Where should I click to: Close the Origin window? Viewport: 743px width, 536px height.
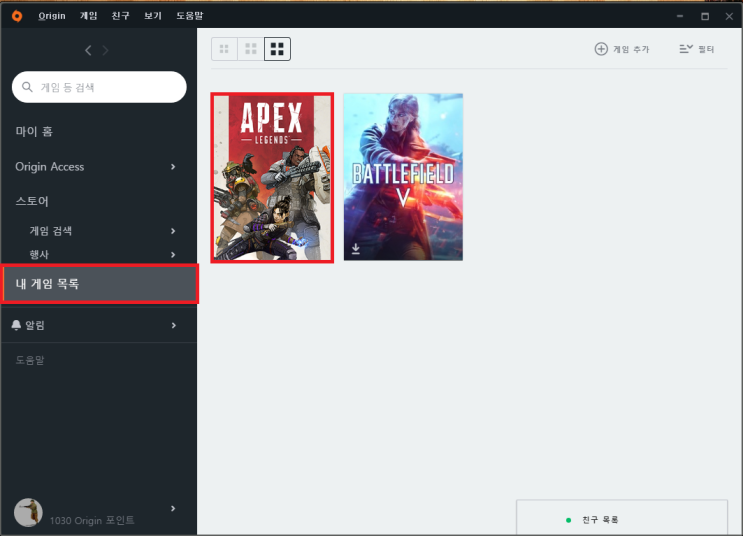tap(729, 16)
